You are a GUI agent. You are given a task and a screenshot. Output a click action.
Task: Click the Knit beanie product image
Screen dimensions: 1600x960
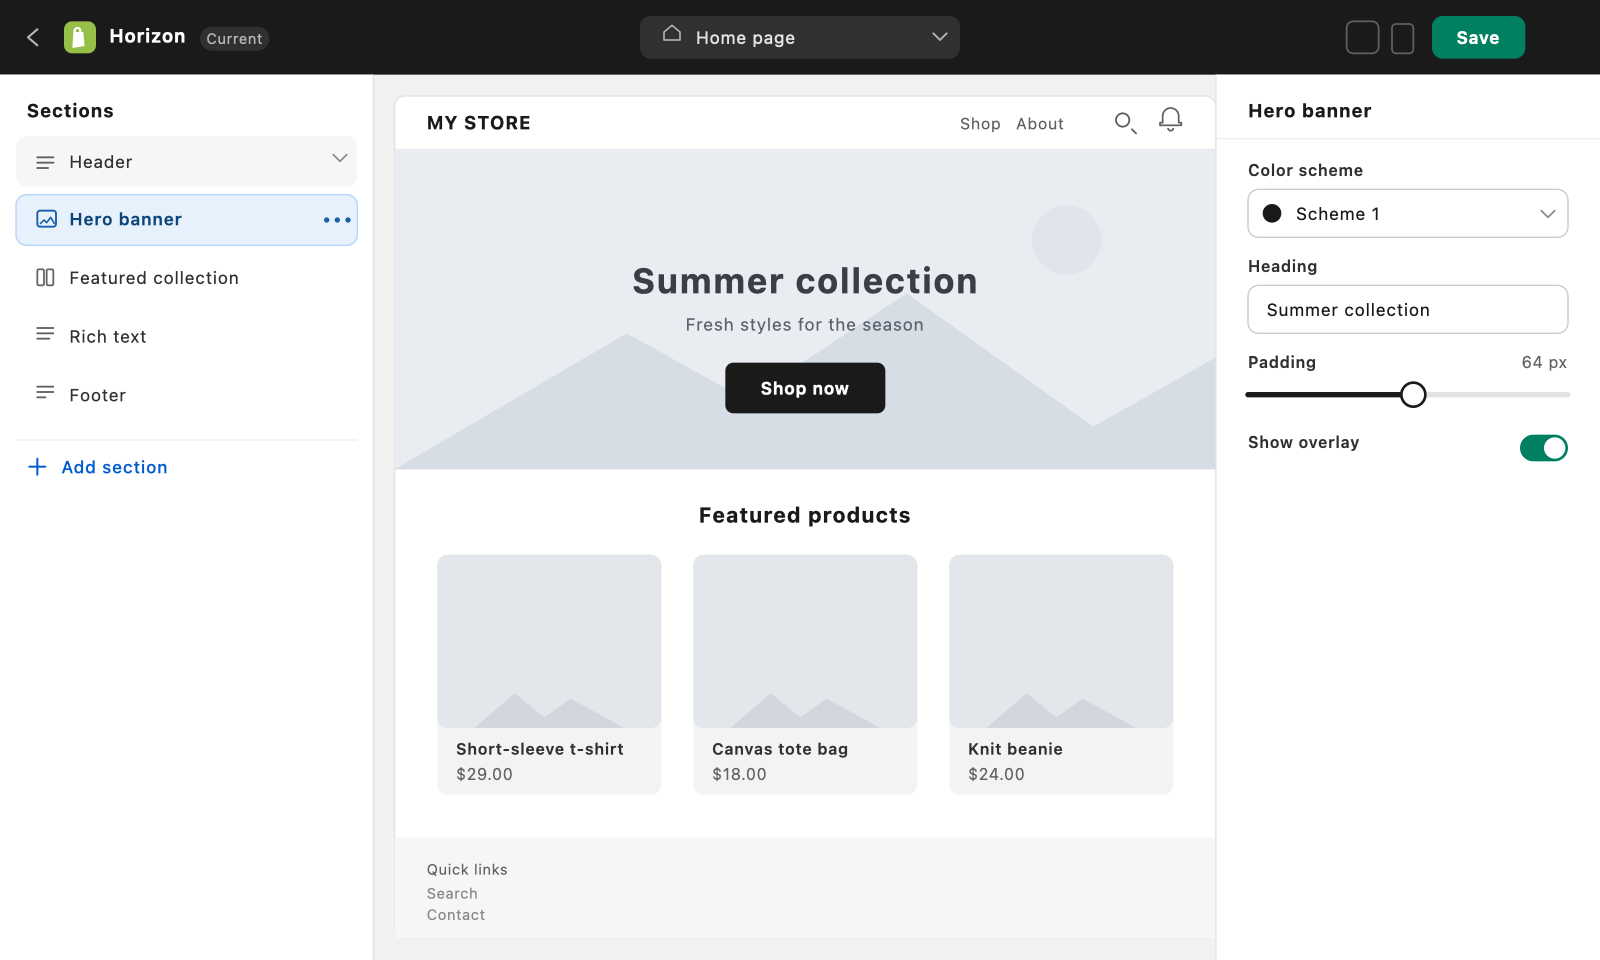[x=1061, y=641]
